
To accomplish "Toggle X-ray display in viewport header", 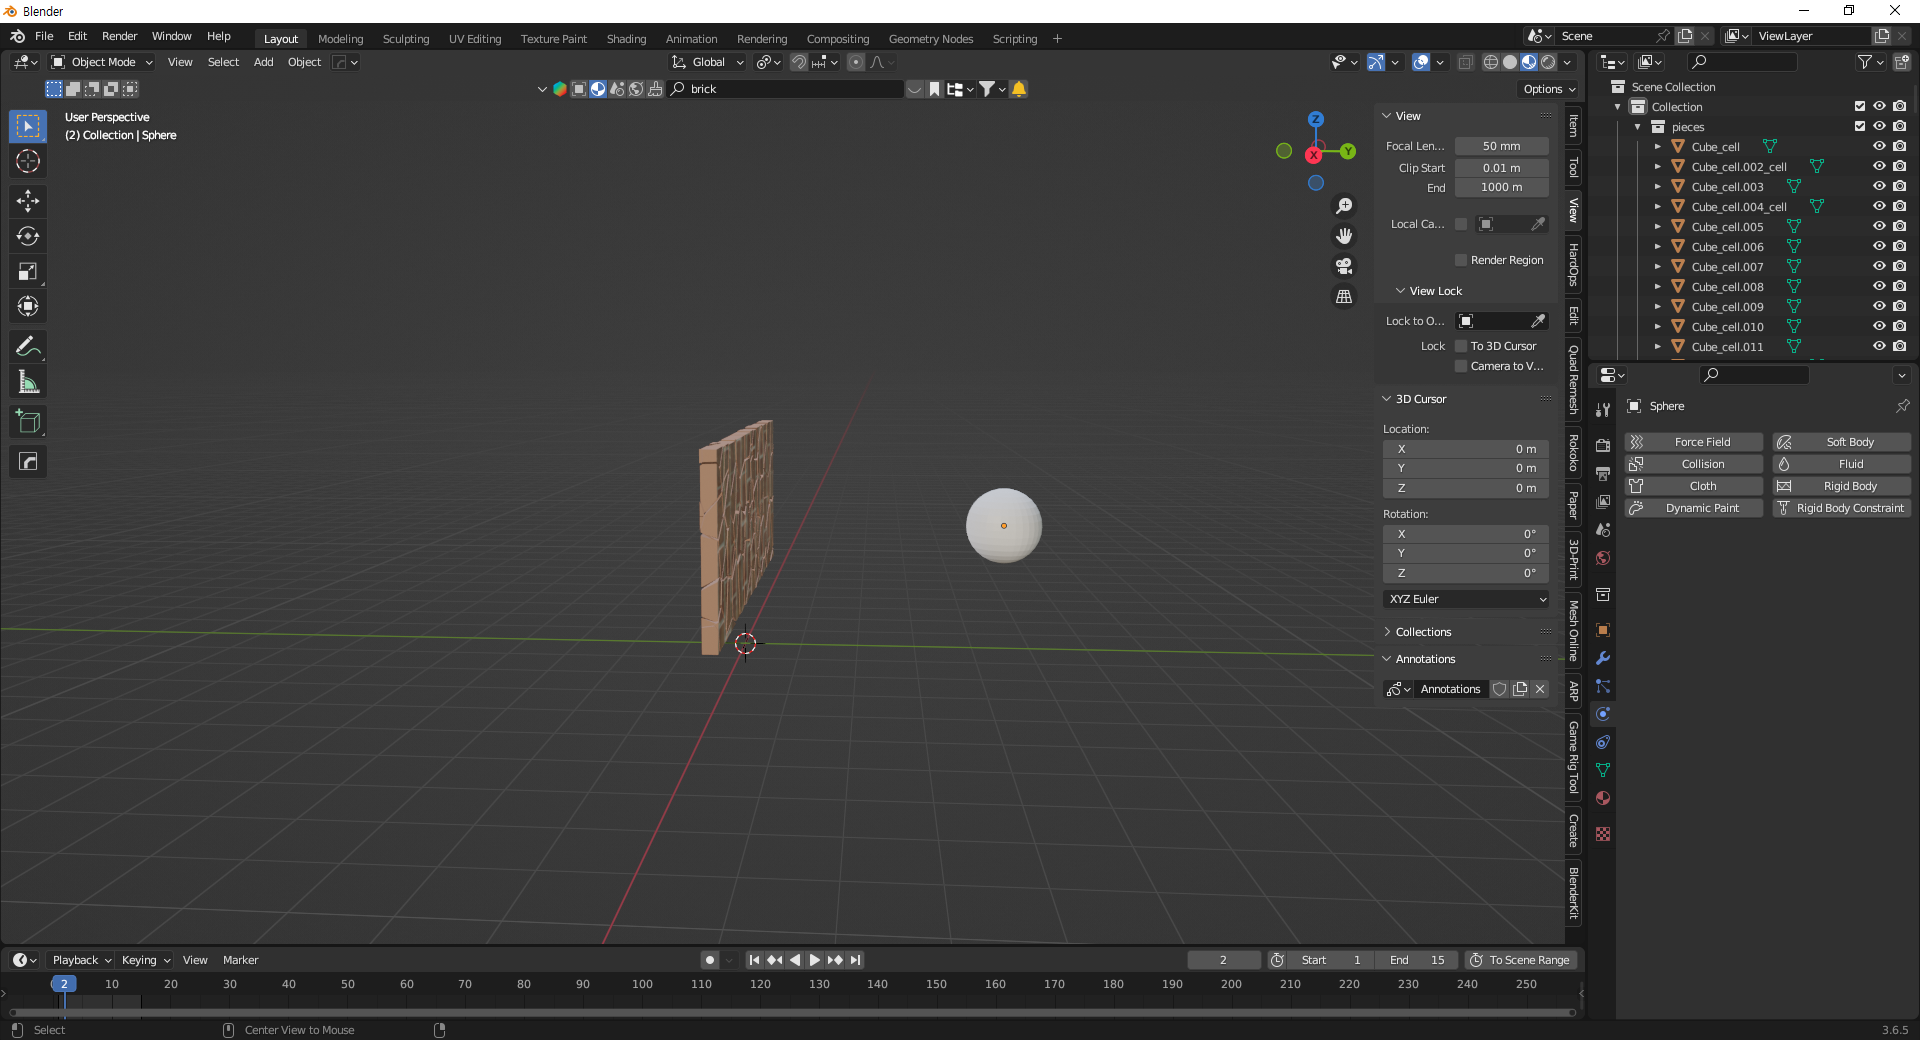I will point(1465,62).
